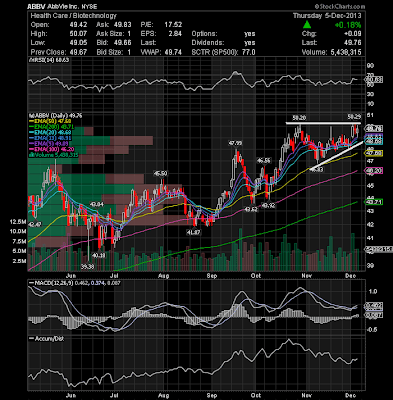Click the header Volume value 5,438,315
Image resolution: width=393 pixels, height=400 pixels.
click(345, 52)
